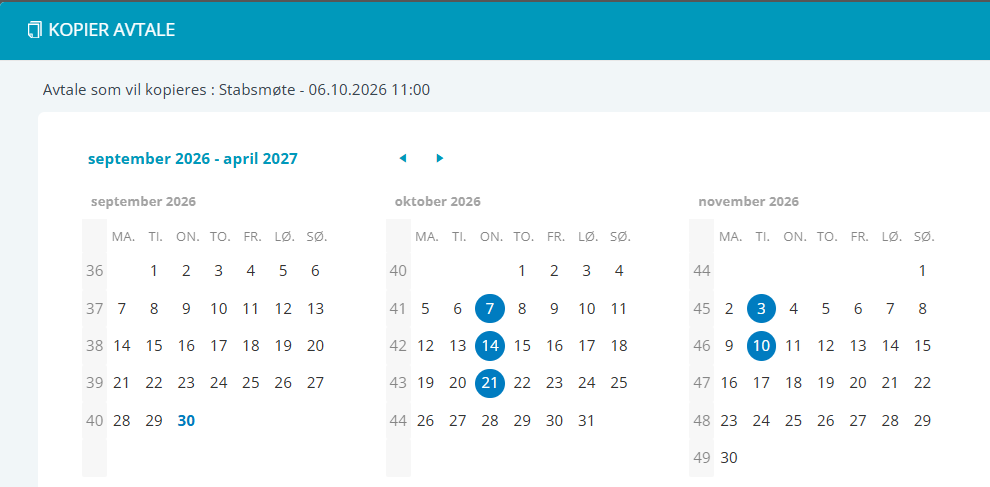Deselect 21 October 2026
The image size is (990, 487).
tap(490, 383)
